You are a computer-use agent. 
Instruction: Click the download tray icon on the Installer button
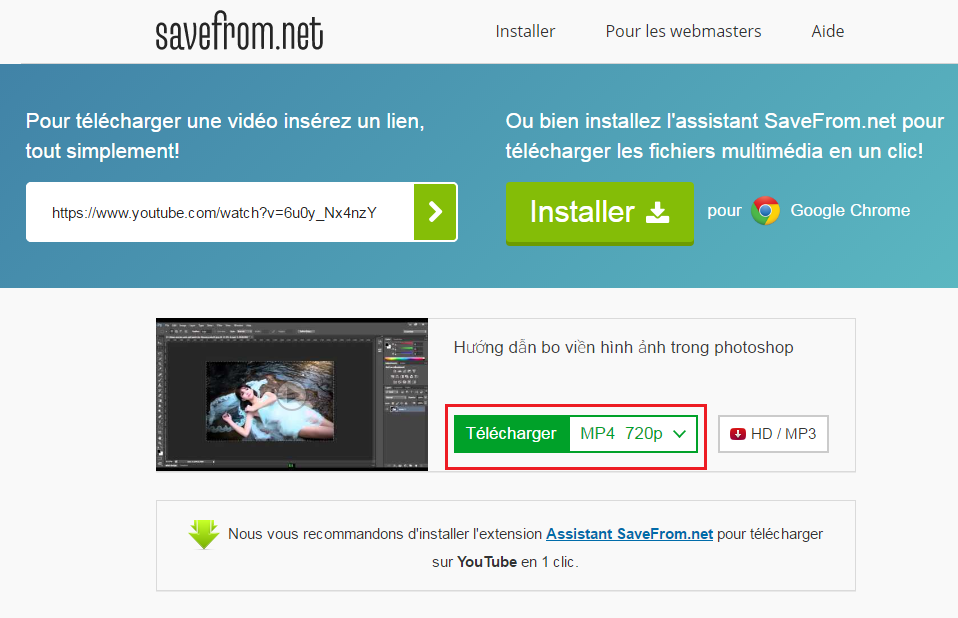[657, 212]
